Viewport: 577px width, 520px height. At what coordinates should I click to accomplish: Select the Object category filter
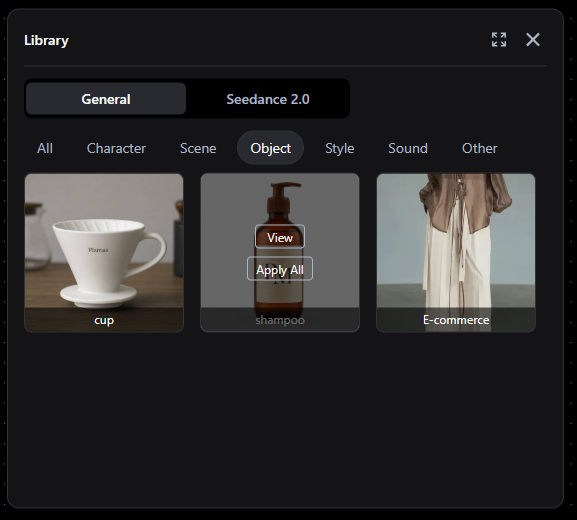[270, 148]
